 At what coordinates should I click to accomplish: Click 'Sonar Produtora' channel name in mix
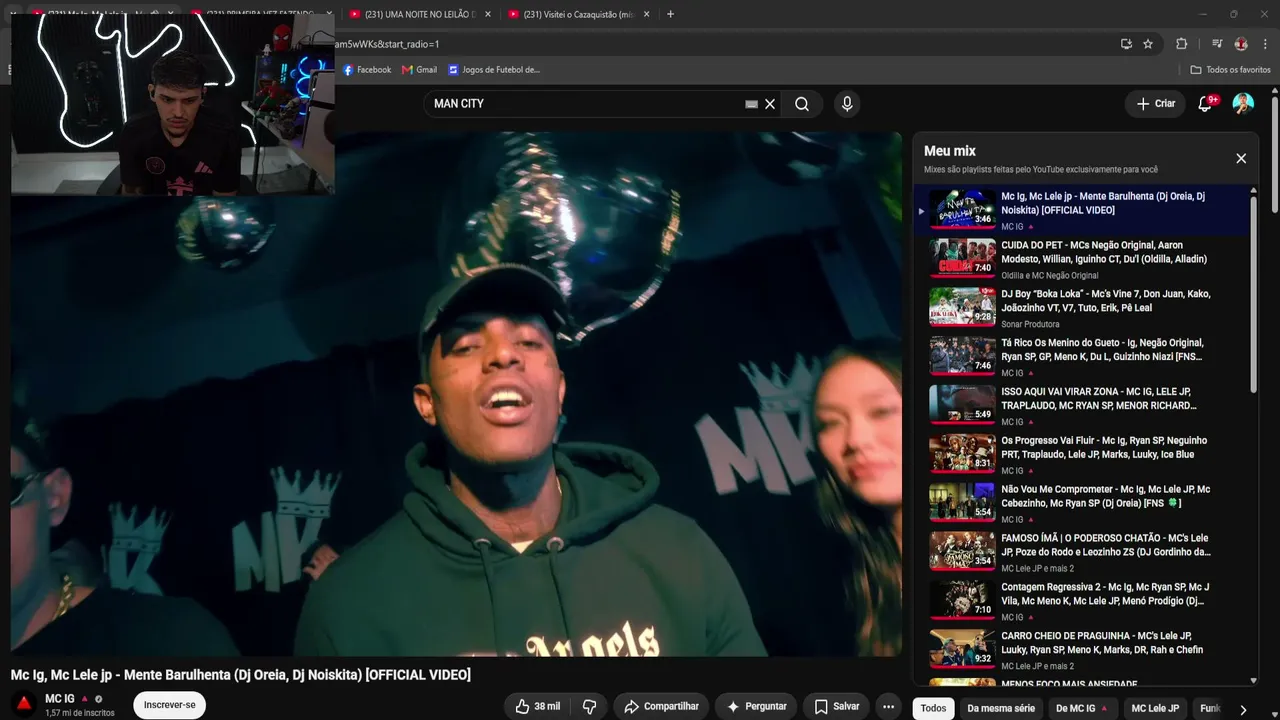(x=1031, y=324)
